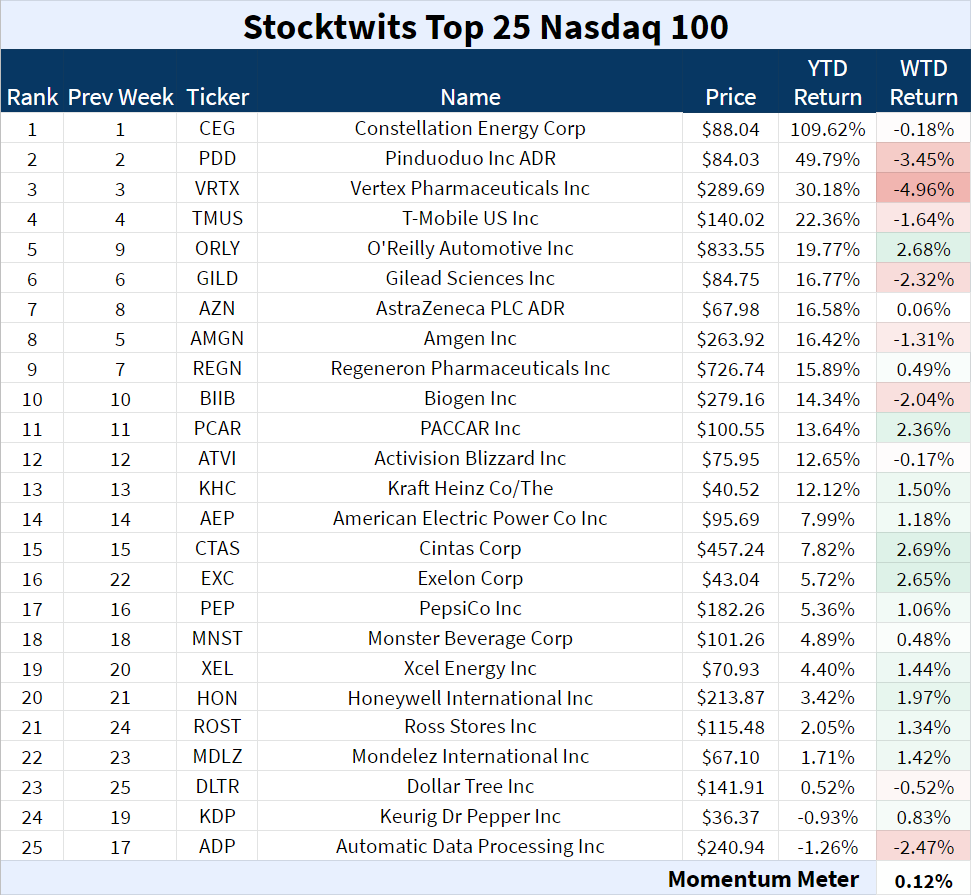Select the Automatic Data Processing Inc row

click(x=470, y=846)
